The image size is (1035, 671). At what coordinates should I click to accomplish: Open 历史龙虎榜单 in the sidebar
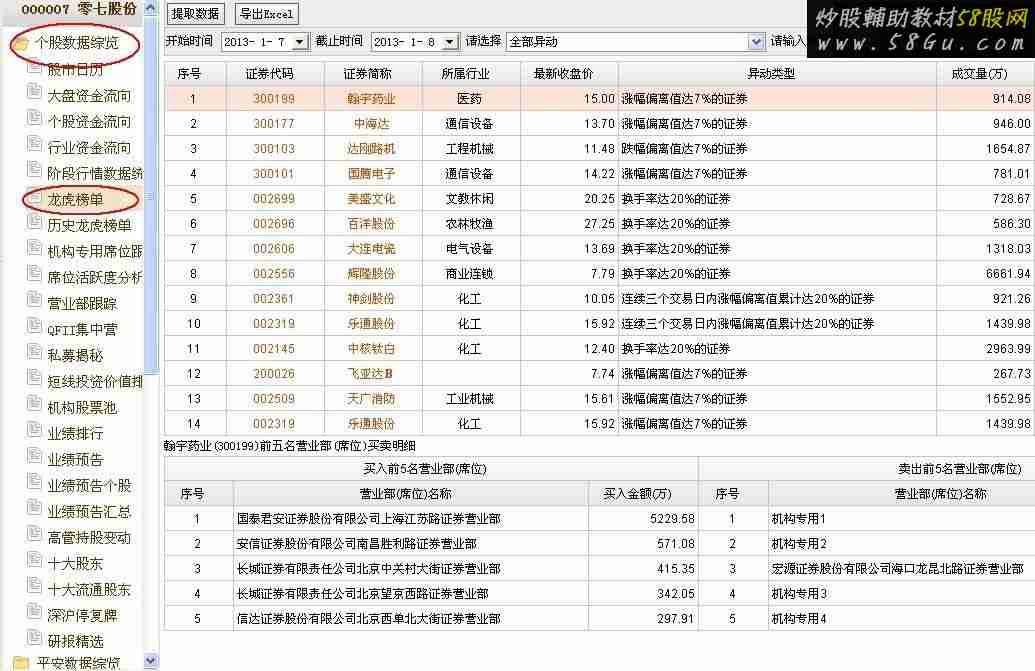(88, 226)
